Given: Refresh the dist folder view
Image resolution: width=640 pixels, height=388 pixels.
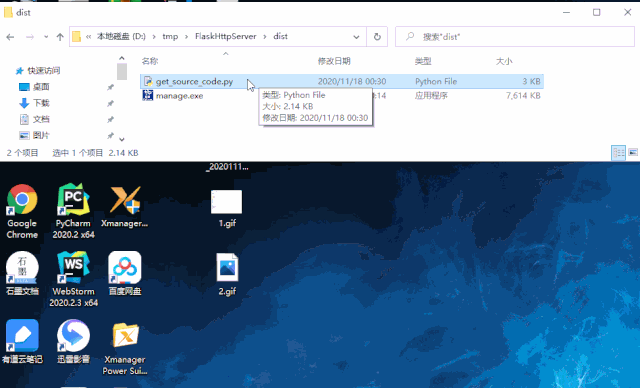Looking at the screenshot, I should click(x=377, y=37).
